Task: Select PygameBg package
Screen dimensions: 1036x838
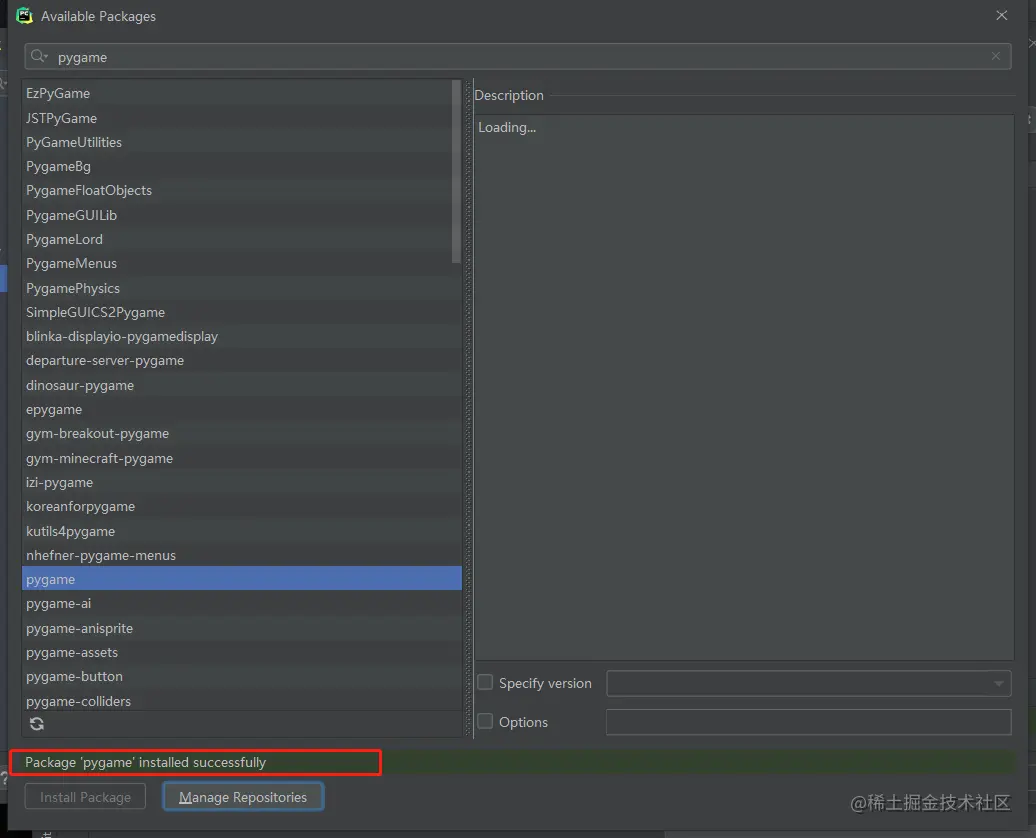Action: point(242,166)
